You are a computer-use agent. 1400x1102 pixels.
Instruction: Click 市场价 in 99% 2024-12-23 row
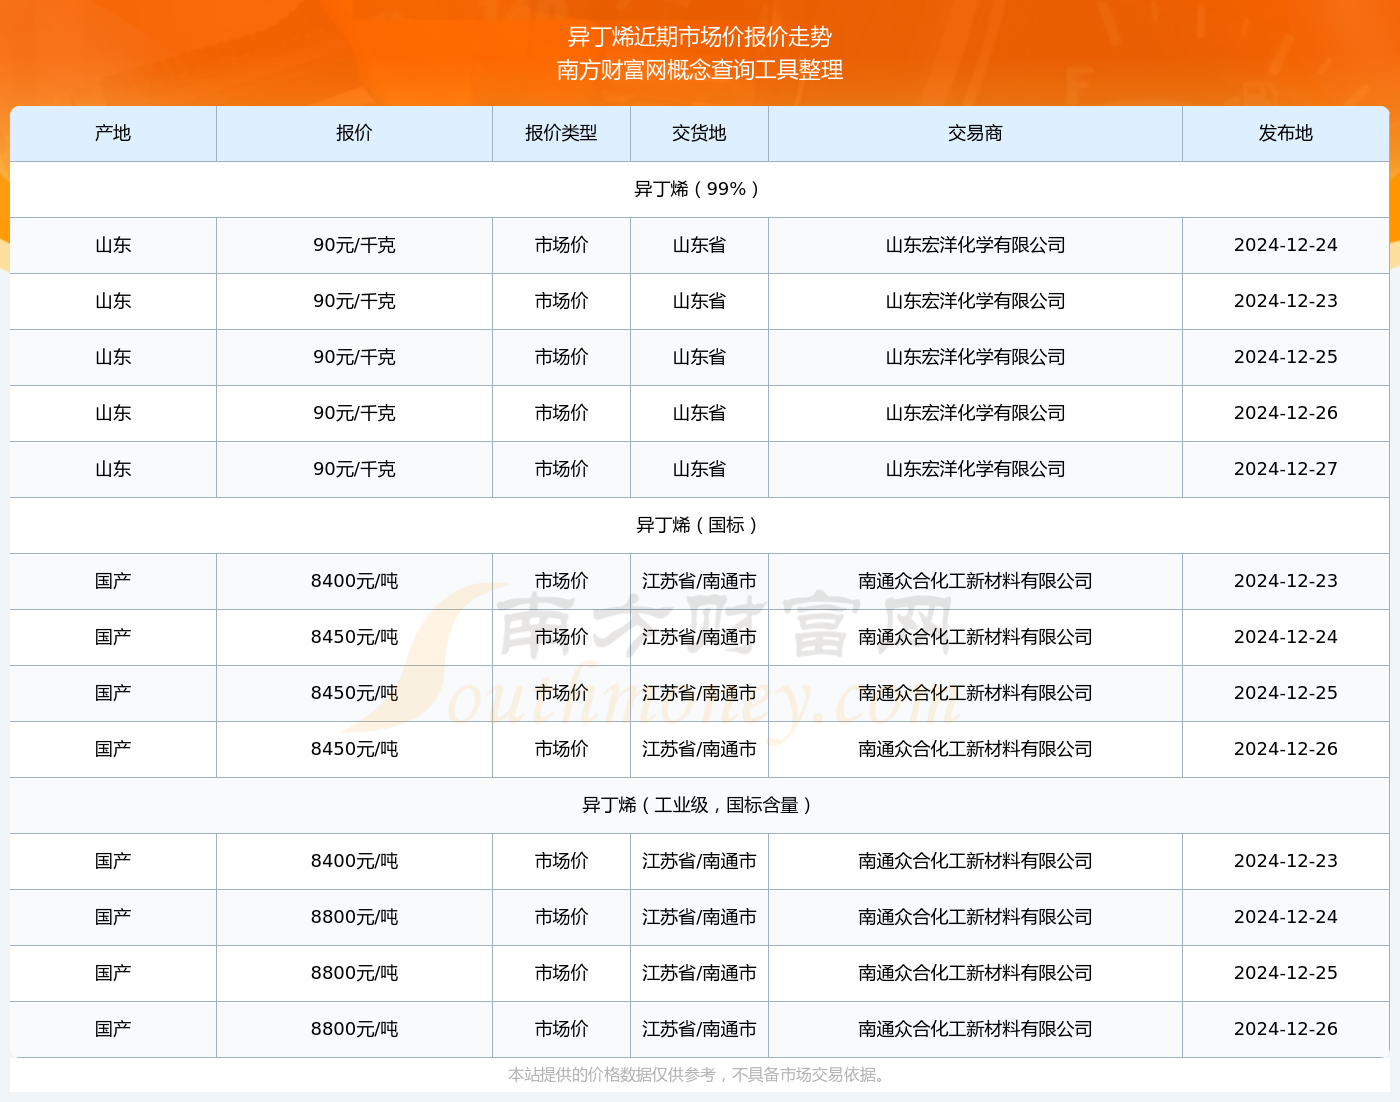(561, 301)
